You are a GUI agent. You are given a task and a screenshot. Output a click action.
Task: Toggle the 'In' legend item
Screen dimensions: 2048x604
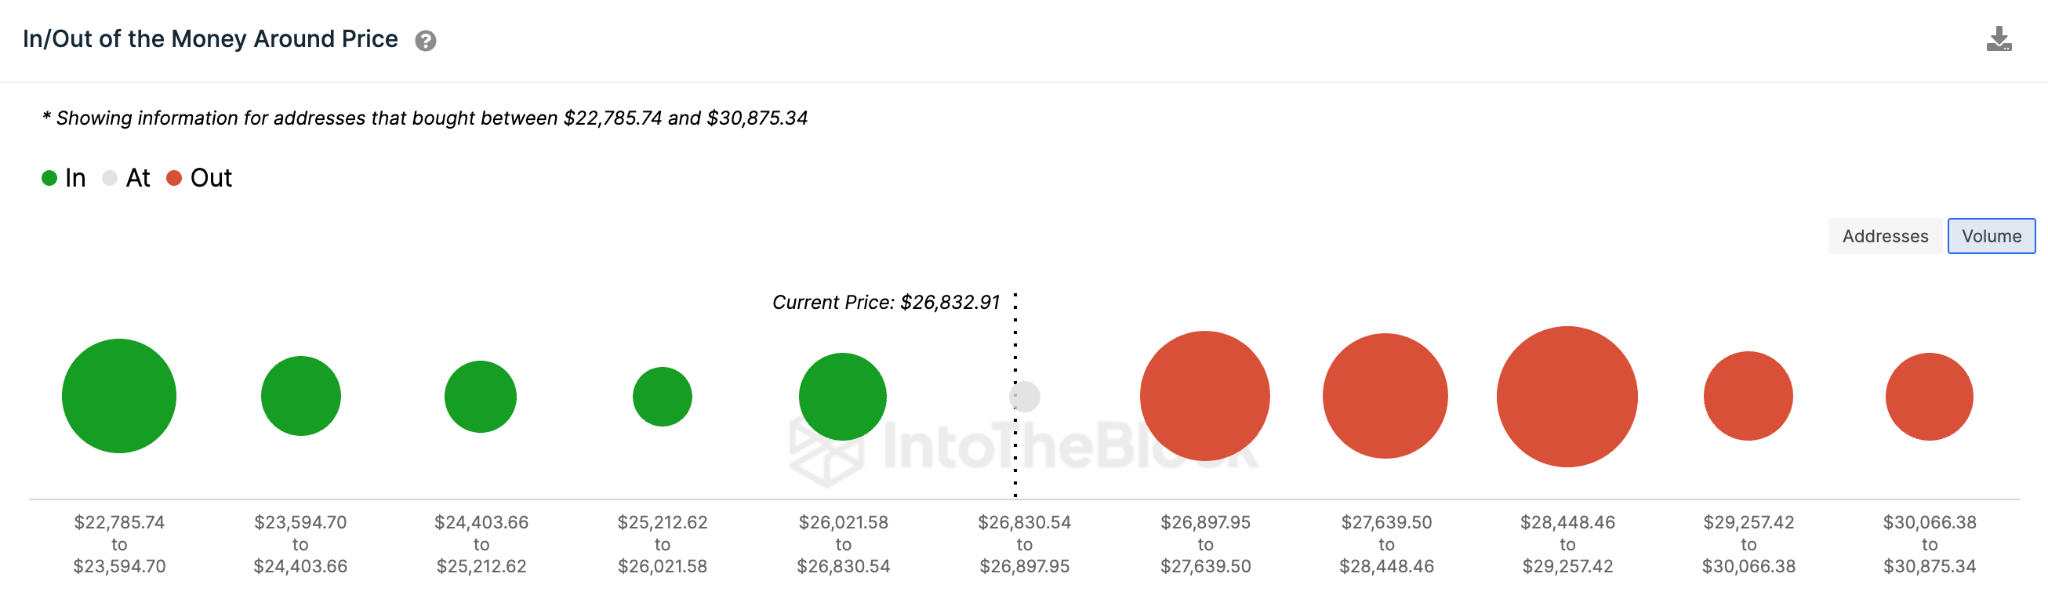(65, 177)
